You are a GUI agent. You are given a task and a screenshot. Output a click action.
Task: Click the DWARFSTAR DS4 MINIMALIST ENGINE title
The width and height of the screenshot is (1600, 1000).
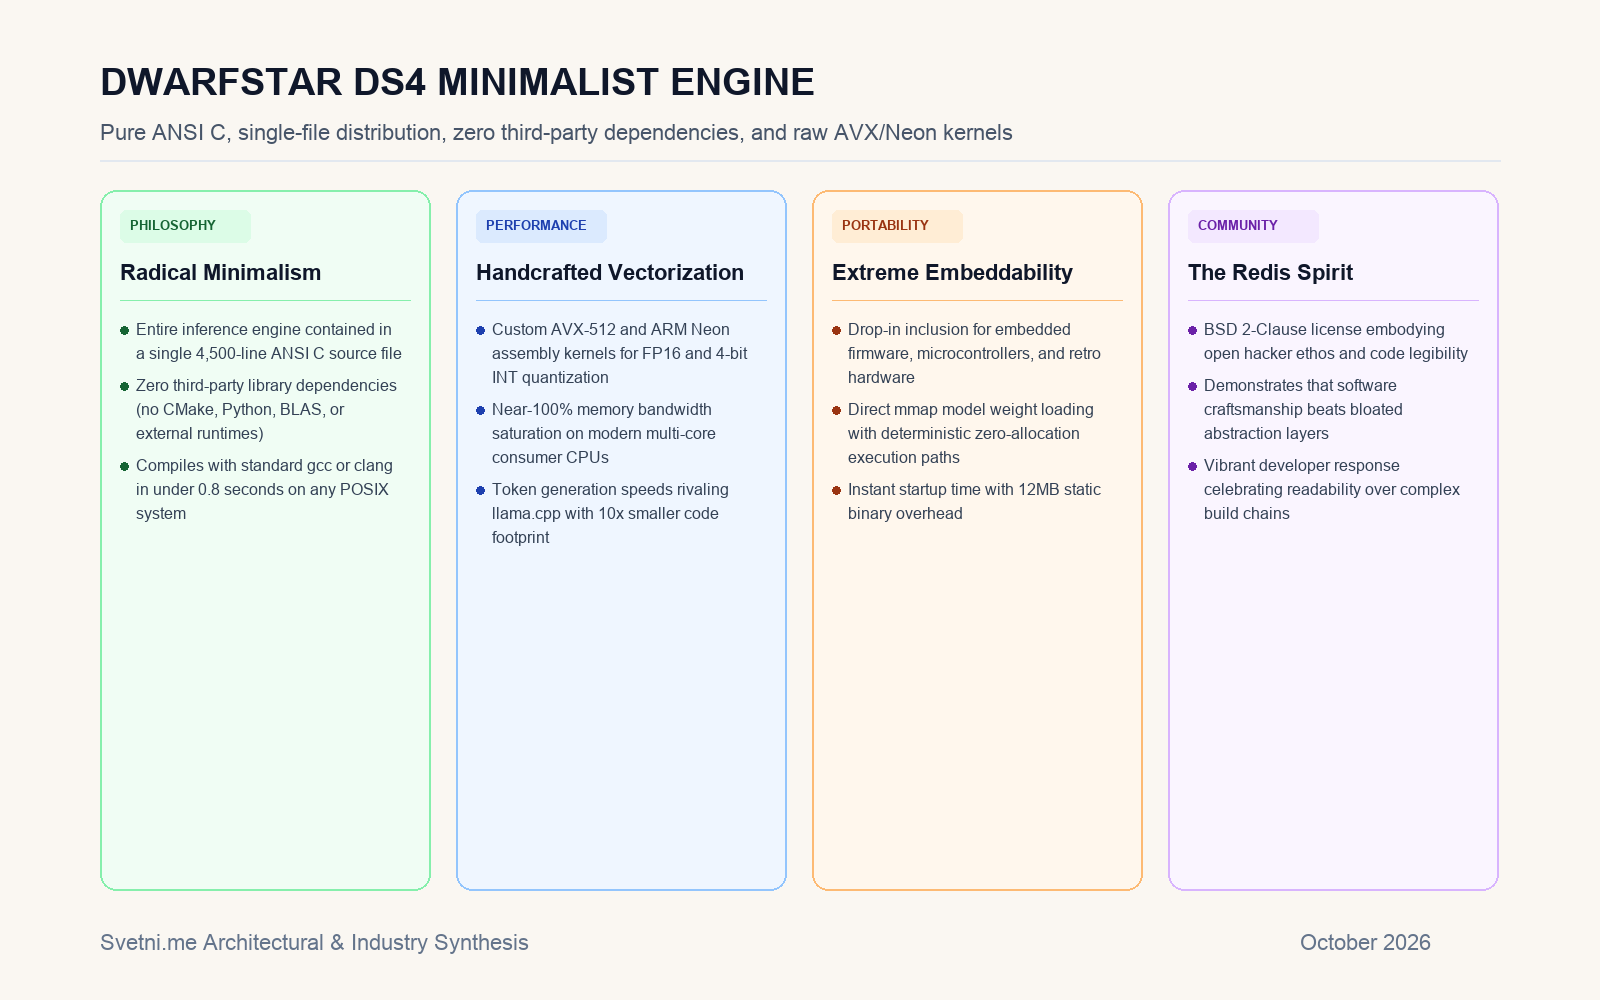[457, 82]
